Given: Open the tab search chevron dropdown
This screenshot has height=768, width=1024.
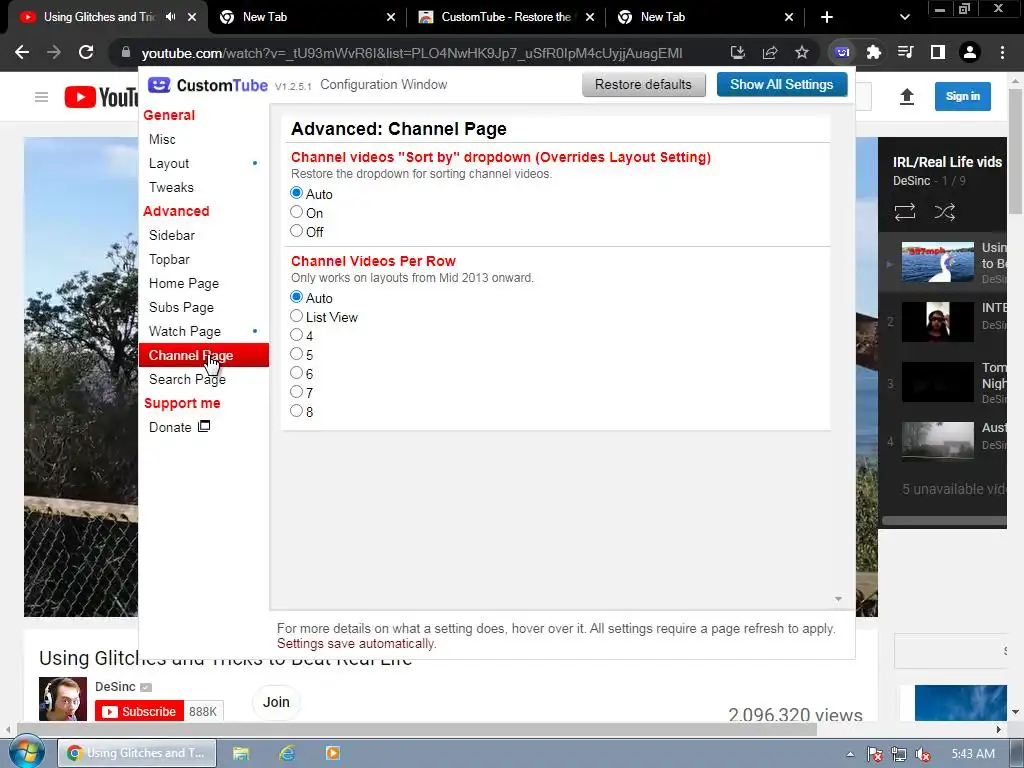Looking at the screenshot, I should pyautogui.click(x=904, y=17).
